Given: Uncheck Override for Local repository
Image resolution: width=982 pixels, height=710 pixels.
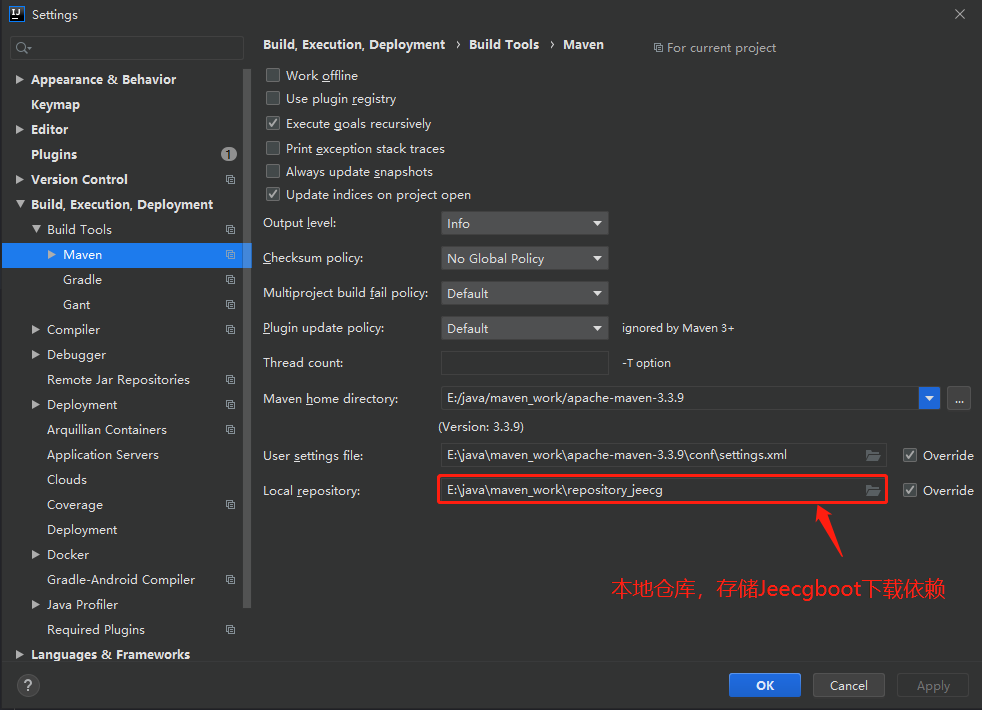Looking at the screenshot, I should (x=910, y=490).
